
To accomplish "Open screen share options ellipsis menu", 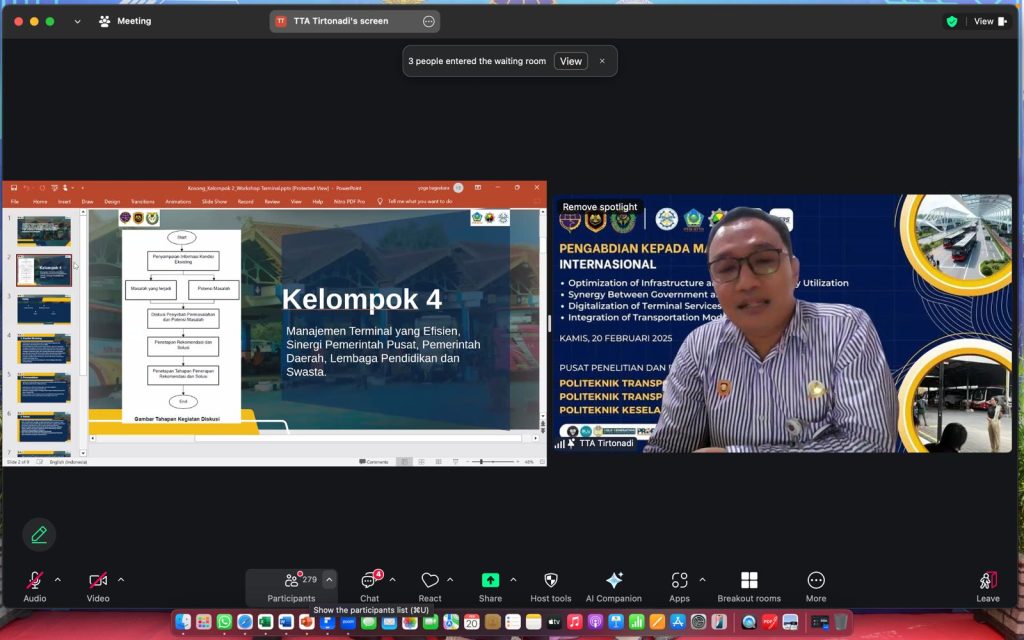I will point(429,21).
